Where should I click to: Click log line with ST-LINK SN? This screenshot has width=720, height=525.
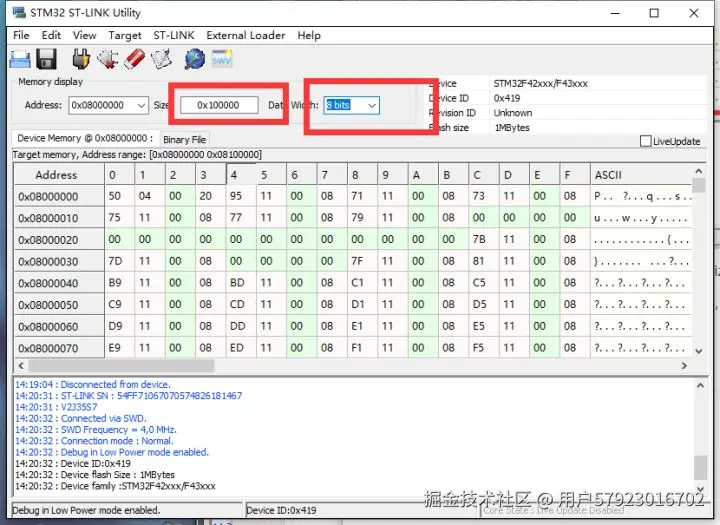128,396
